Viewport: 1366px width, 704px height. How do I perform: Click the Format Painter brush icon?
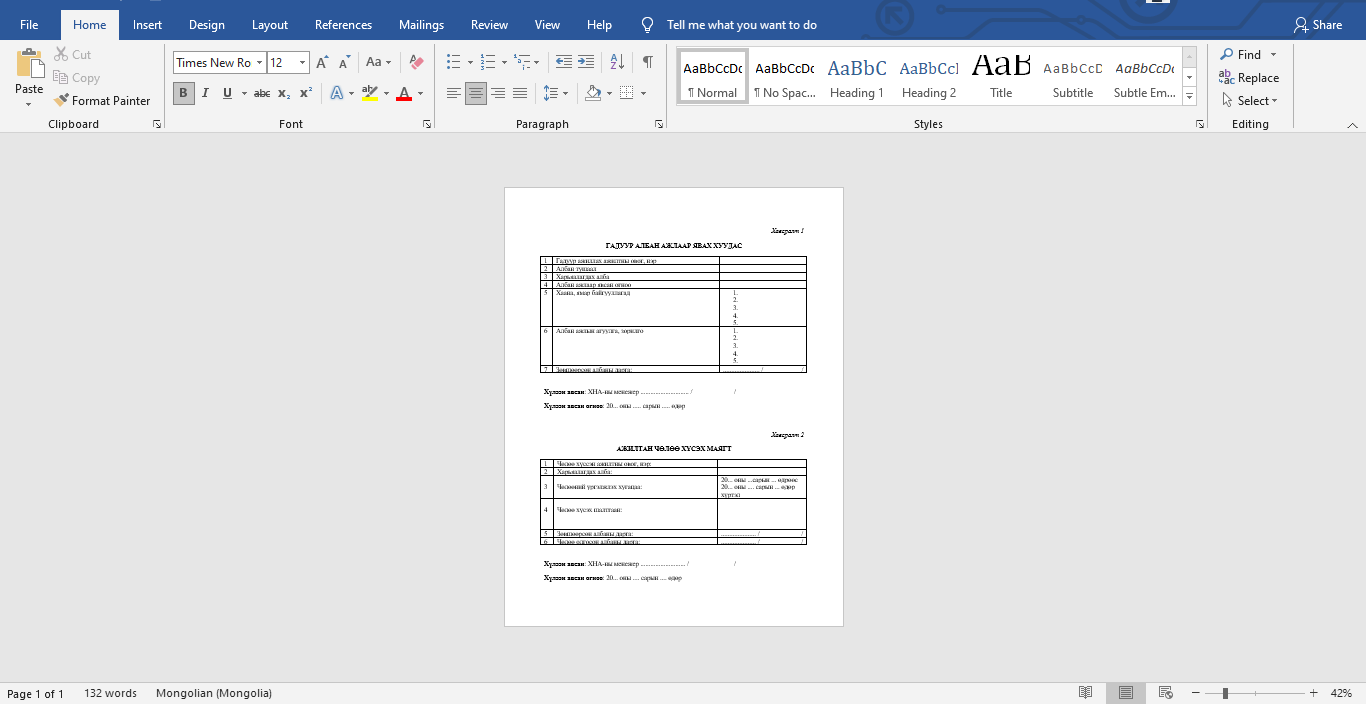pos(63,101)
